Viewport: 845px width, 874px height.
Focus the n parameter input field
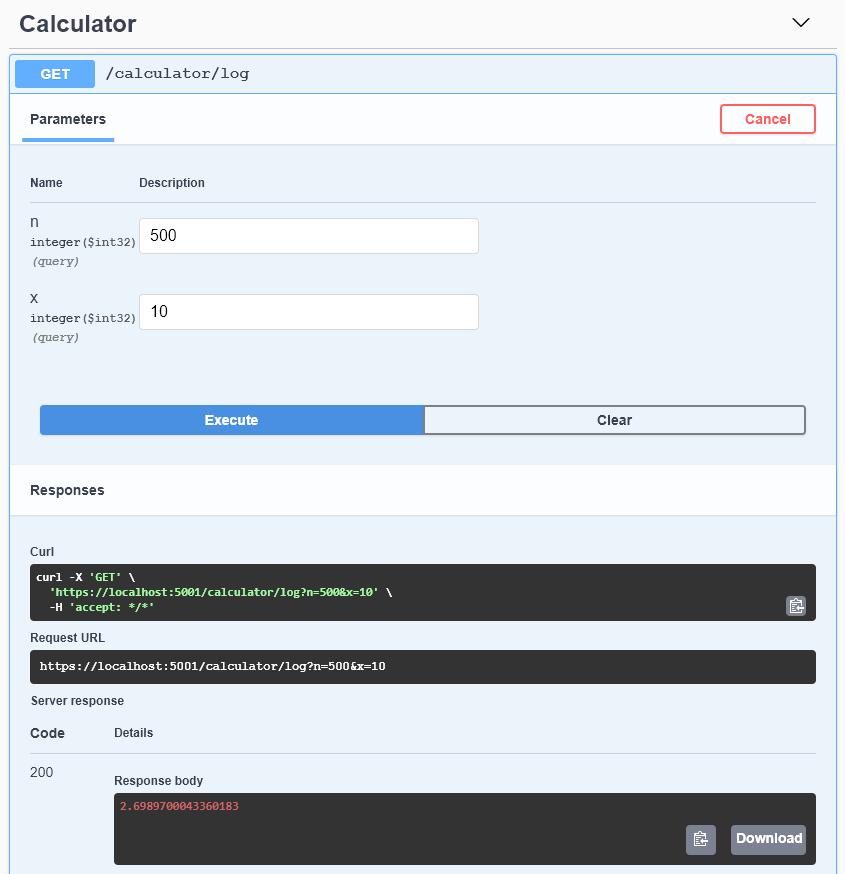click(308, 236)
